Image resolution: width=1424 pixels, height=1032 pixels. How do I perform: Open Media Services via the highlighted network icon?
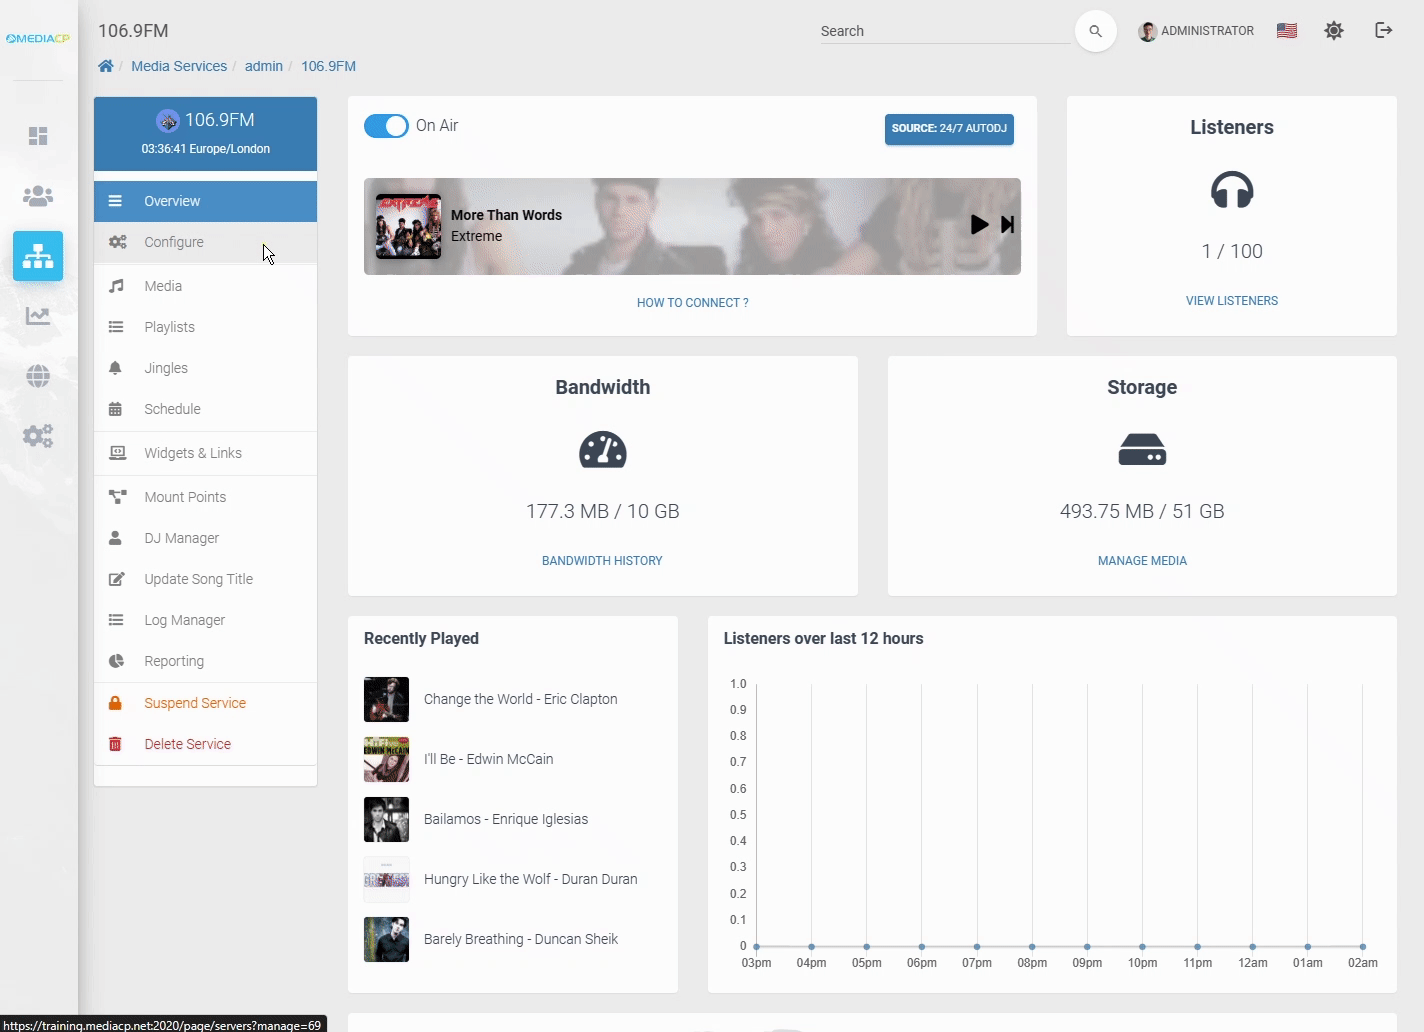pos(38,256)
